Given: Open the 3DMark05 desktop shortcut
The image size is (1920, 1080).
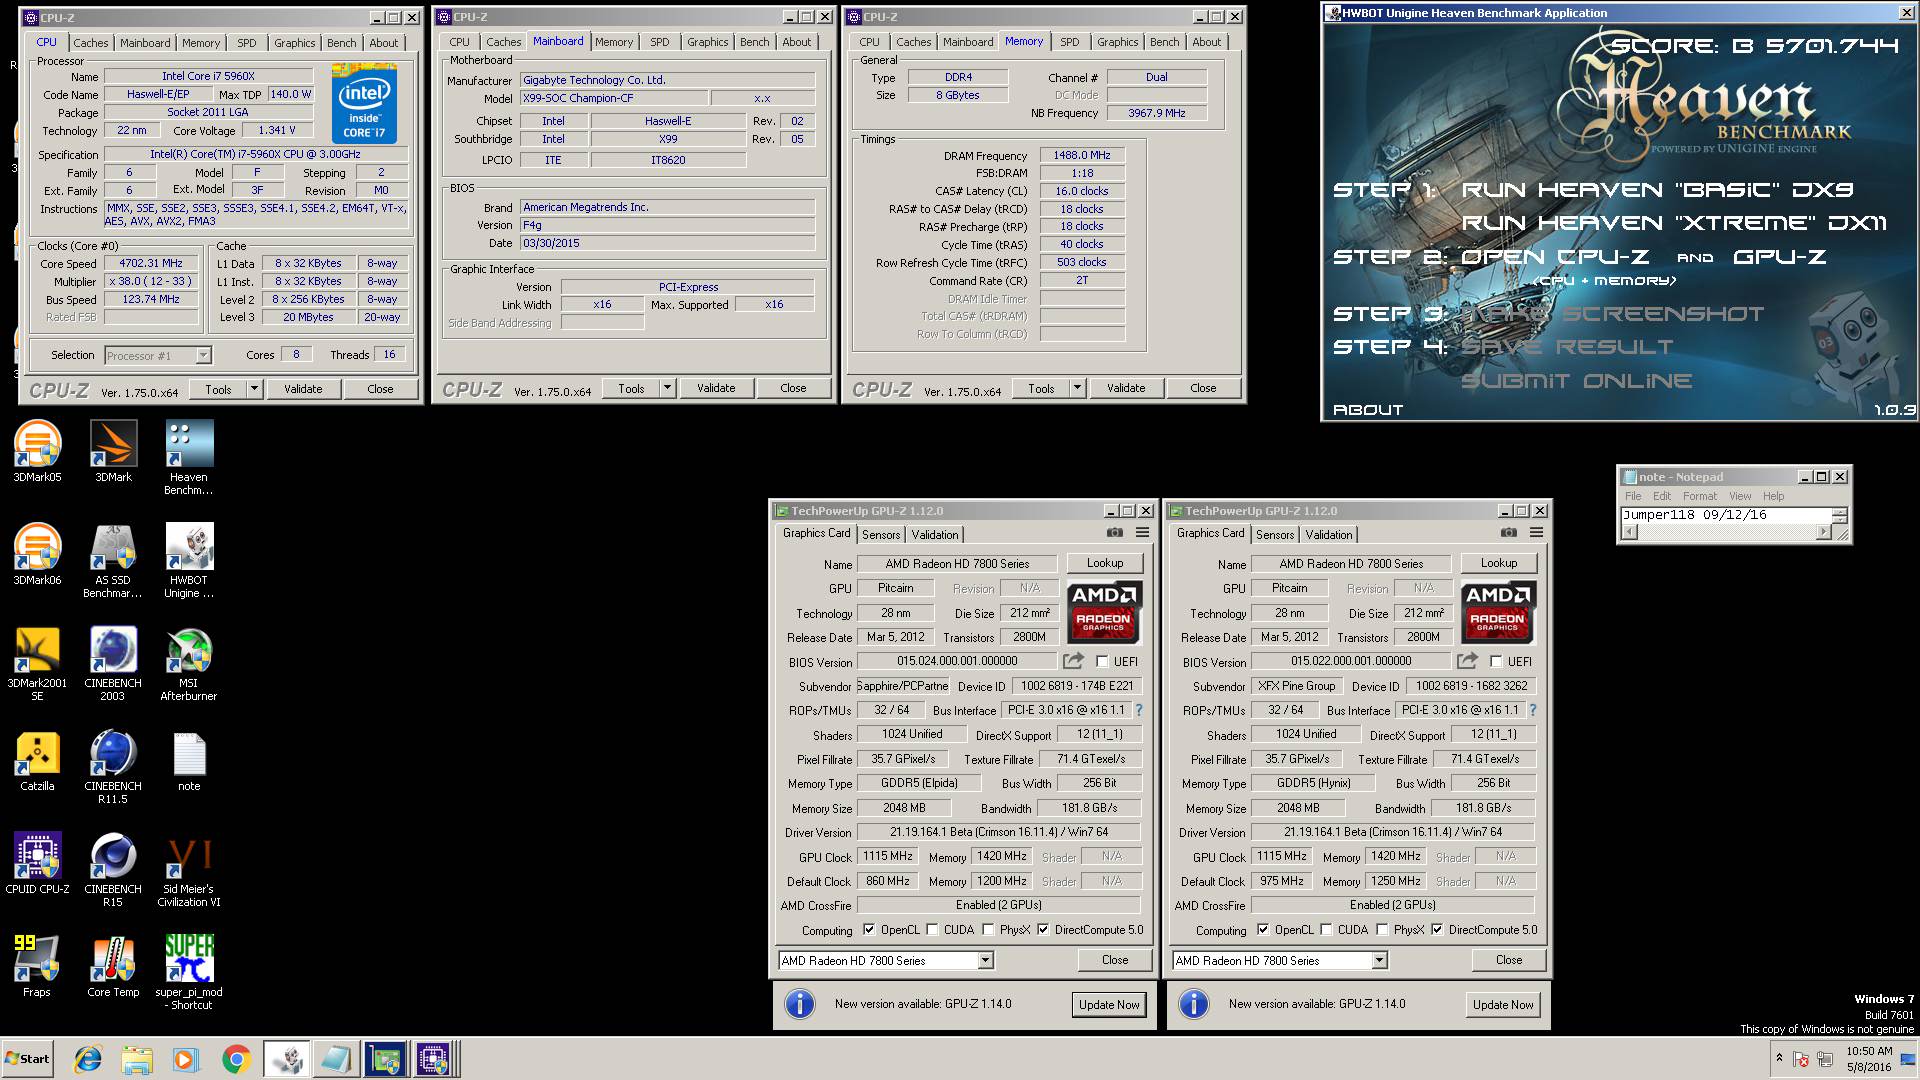Looking at the screenshot, I should coord(37,452).
